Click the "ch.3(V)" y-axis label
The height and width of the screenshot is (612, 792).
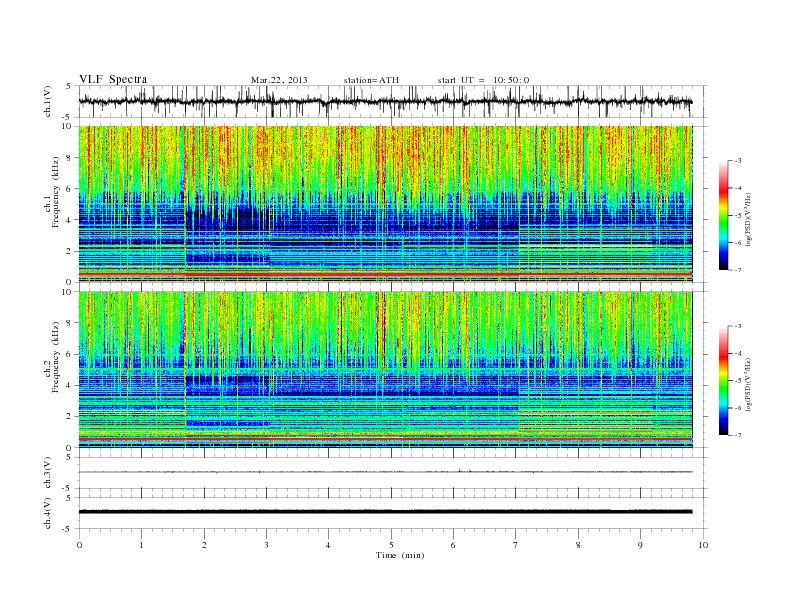(x=48, y=473)
